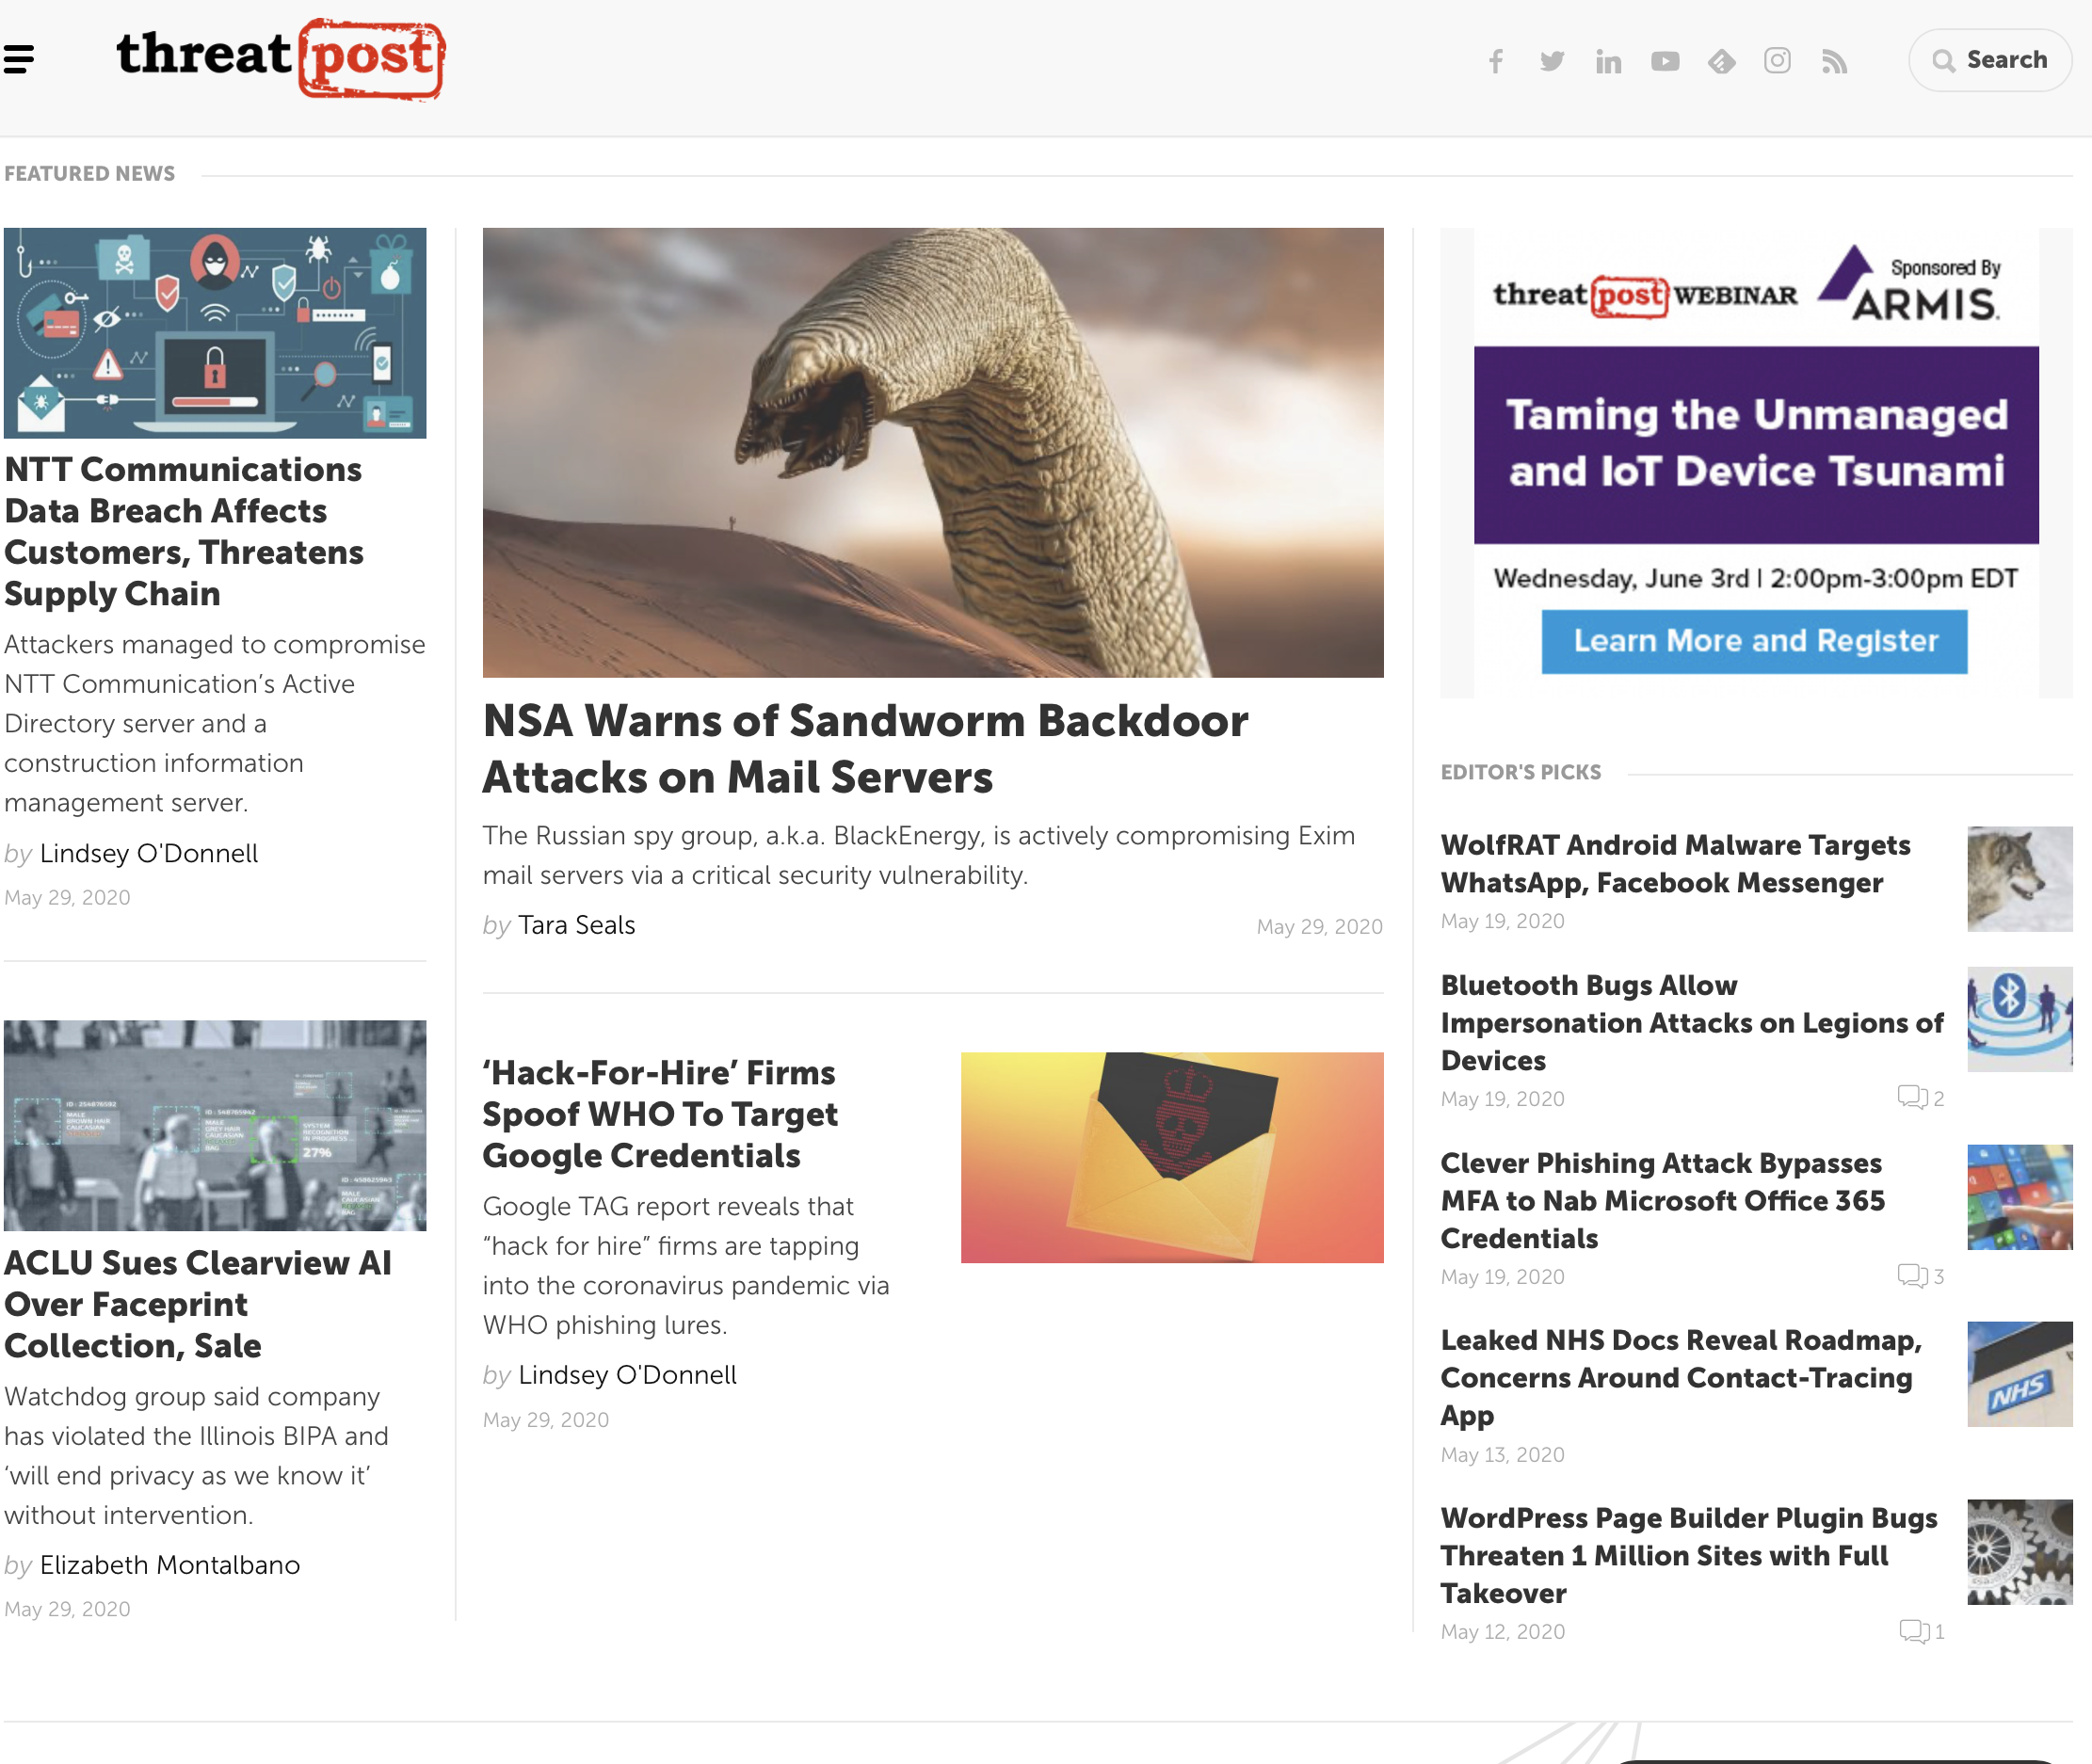The image size is (2092, 1764).
Task: Click the WolfRAT wolf thumbnail
Action: (2019, 878)
